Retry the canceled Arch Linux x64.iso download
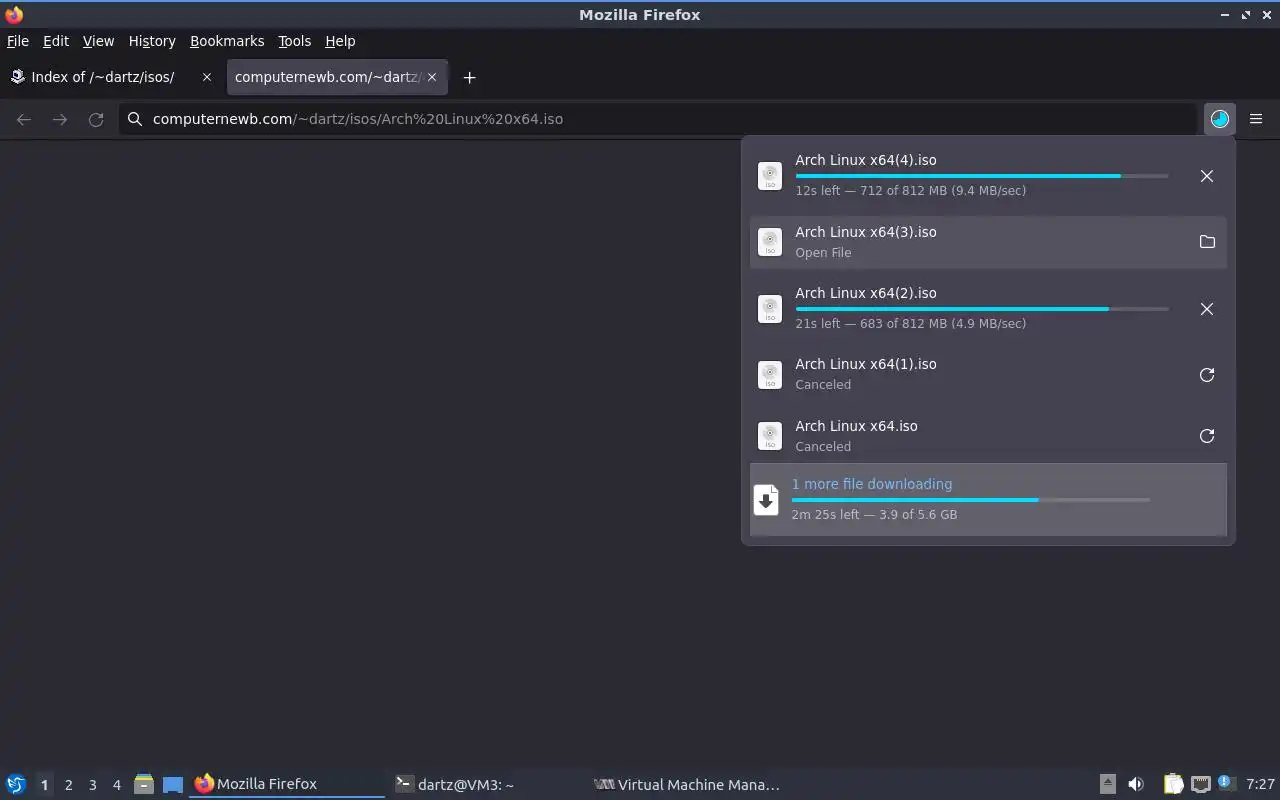1280x800 pixels. click(1207, 436)
